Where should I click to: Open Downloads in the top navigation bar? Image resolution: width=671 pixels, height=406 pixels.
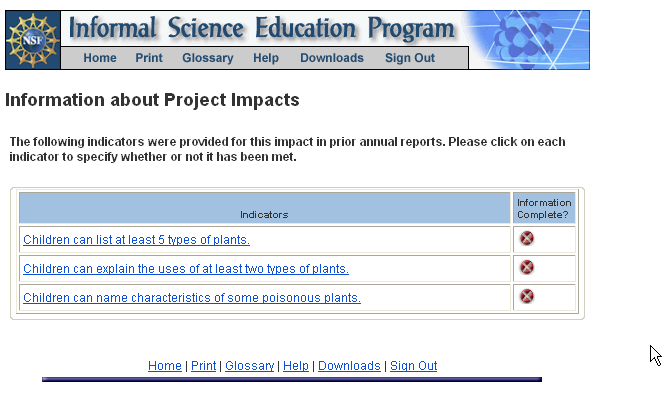[332, 58]
